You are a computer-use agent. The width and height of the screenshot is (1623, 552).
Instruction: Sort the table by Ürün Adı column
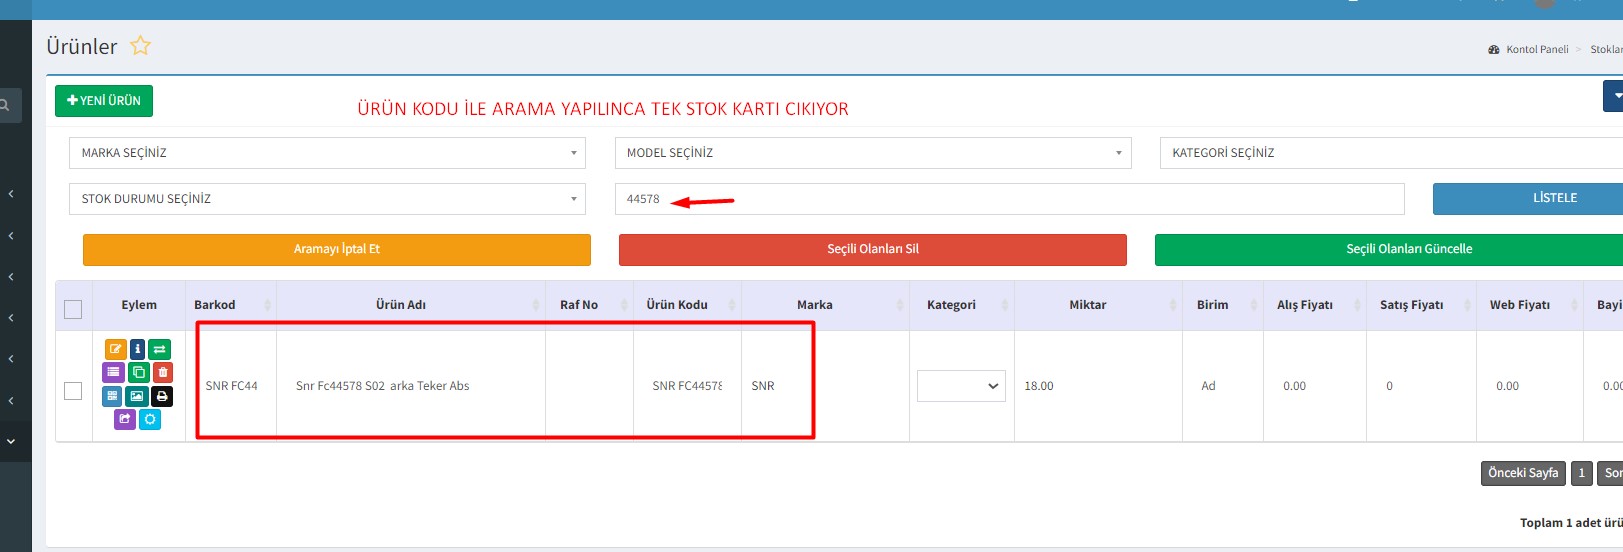[401, 305]
